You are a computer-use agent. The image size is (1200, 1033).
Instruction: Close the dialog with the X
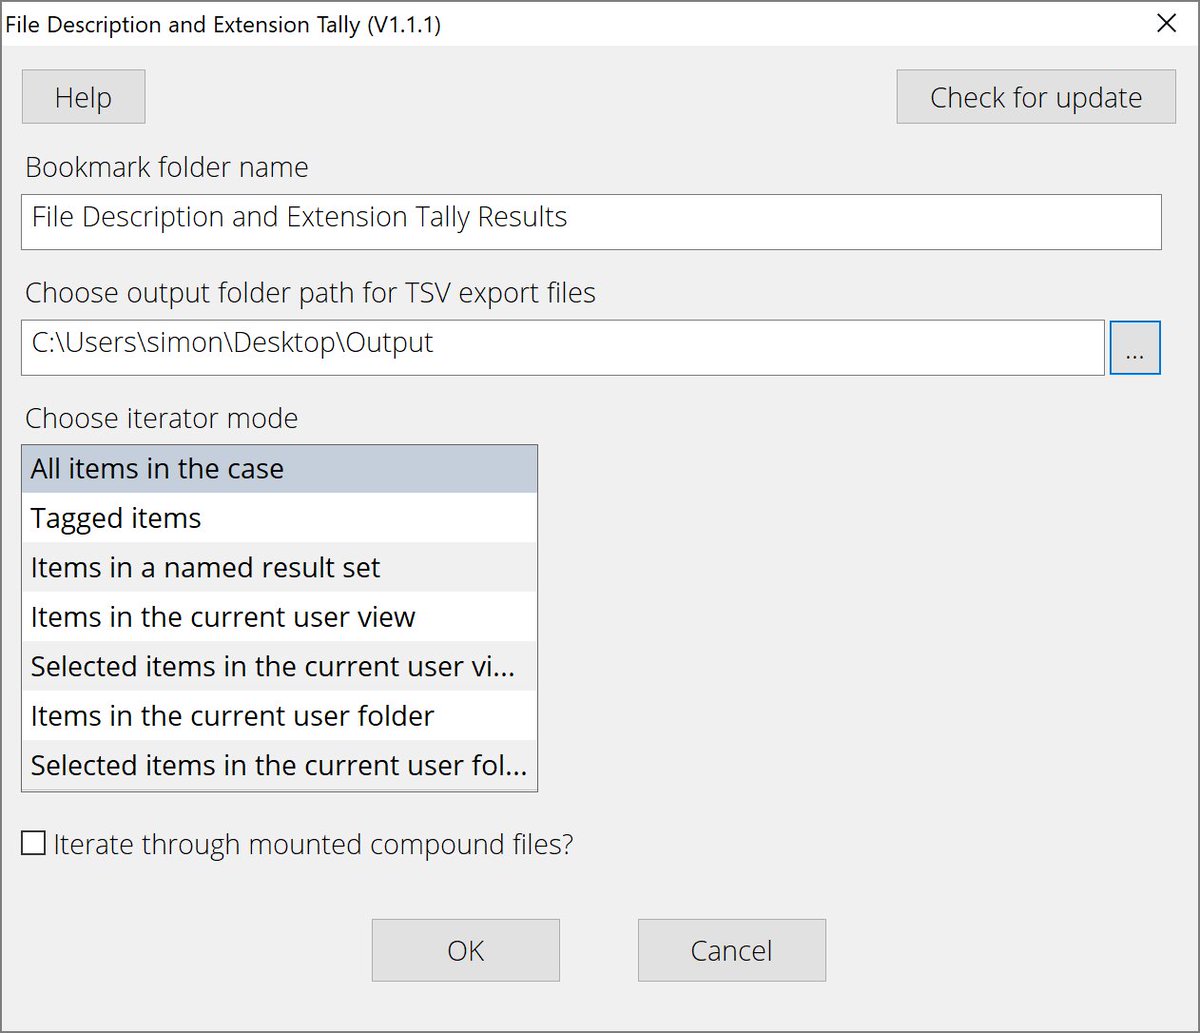coord(1166,23)
